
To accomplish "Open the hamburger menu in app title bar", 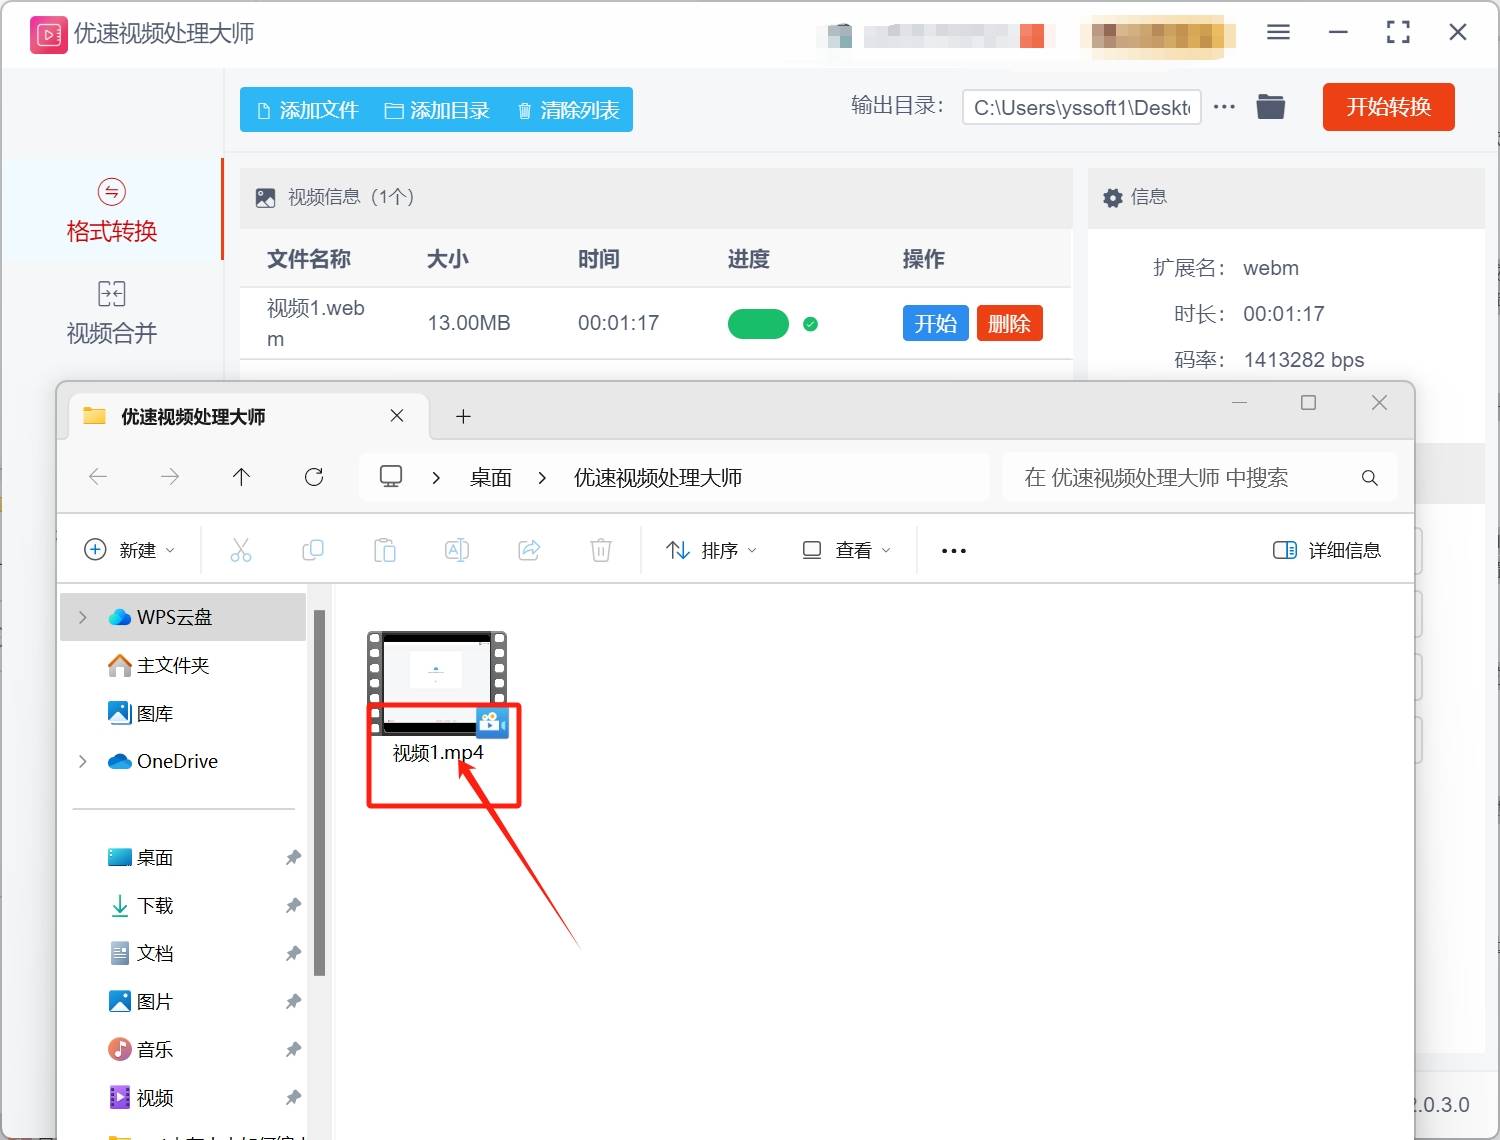I will coord(1278,32).
